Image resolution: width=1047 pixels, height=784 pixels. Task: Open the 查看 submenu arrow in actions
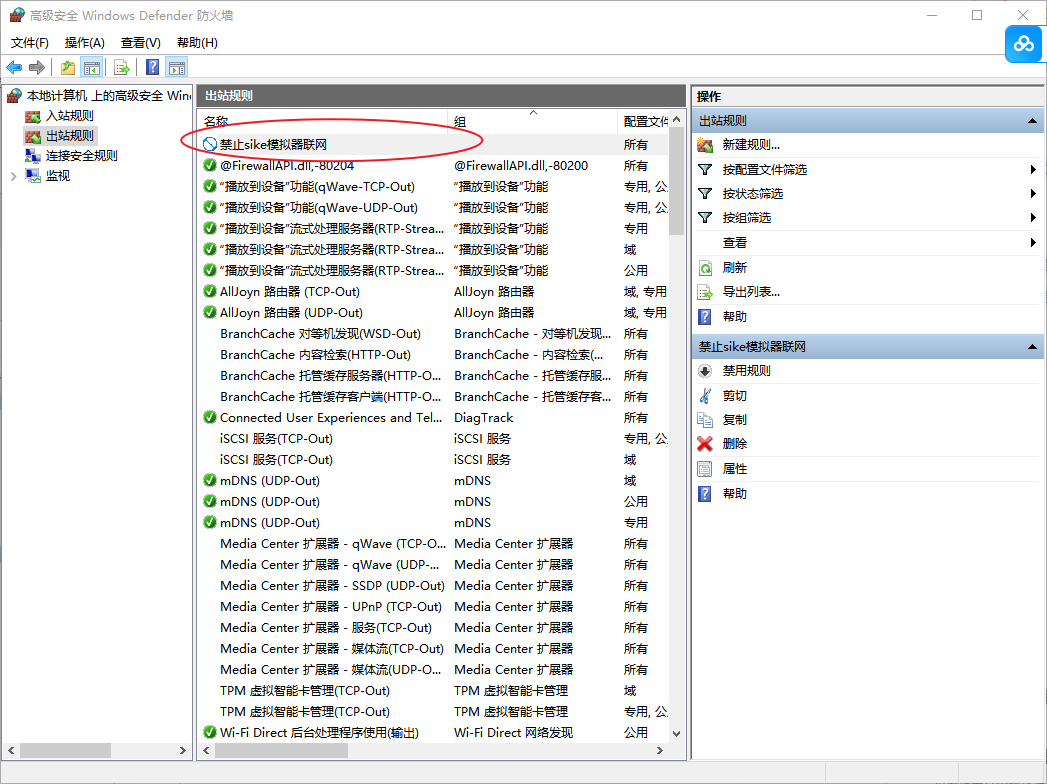click(x=1033, y=242)
